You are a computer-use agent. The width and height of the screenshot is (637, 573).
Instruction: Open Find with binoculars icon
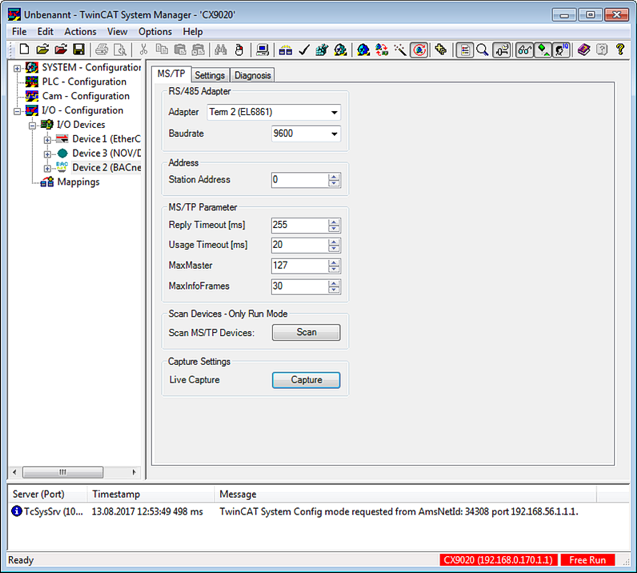coord(221,50)
